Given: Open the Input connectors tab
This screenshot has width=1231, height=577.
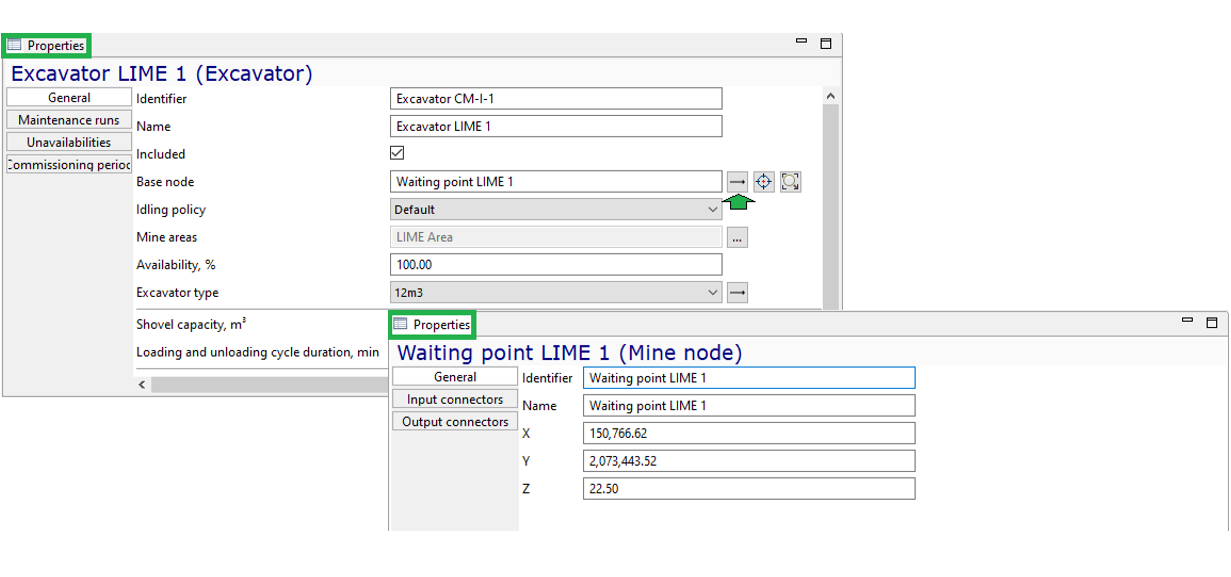Looking at the screenshot, I should 455,399.
